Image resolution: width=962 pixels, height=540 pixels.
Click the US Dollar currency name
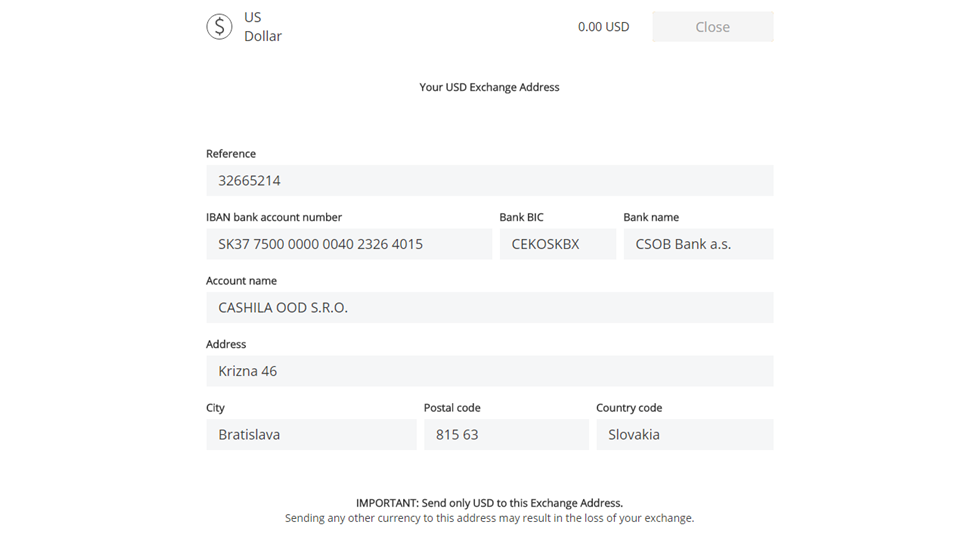pyautogui.click(x=263, y=27)
